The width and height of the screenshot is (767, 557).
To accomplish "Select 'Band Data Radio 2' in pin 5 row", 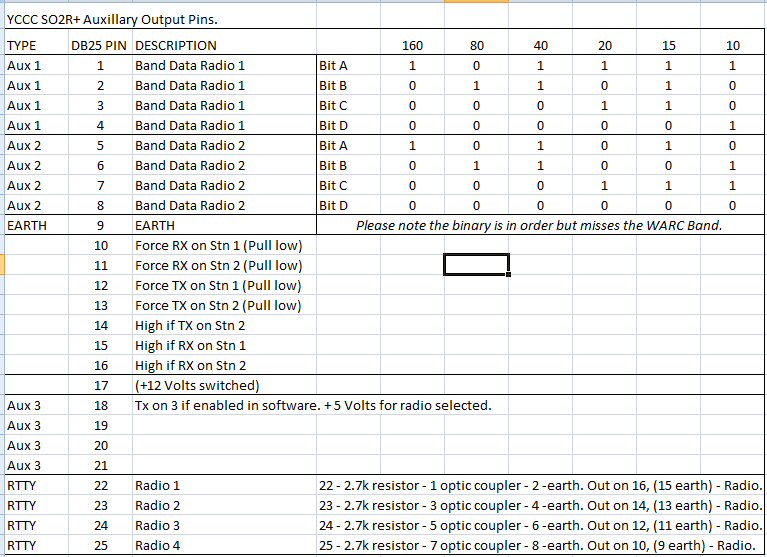I will pyautogui.click(x=225, y=146).
